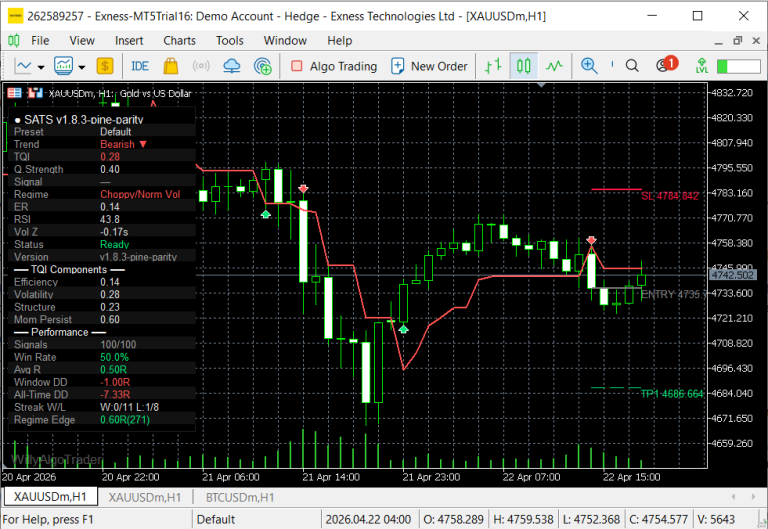Click the ENTRY level label on chart
Image resolution: width=768 pixels, height=529 pixels.
pyautogui.click(x=673, y=294)
